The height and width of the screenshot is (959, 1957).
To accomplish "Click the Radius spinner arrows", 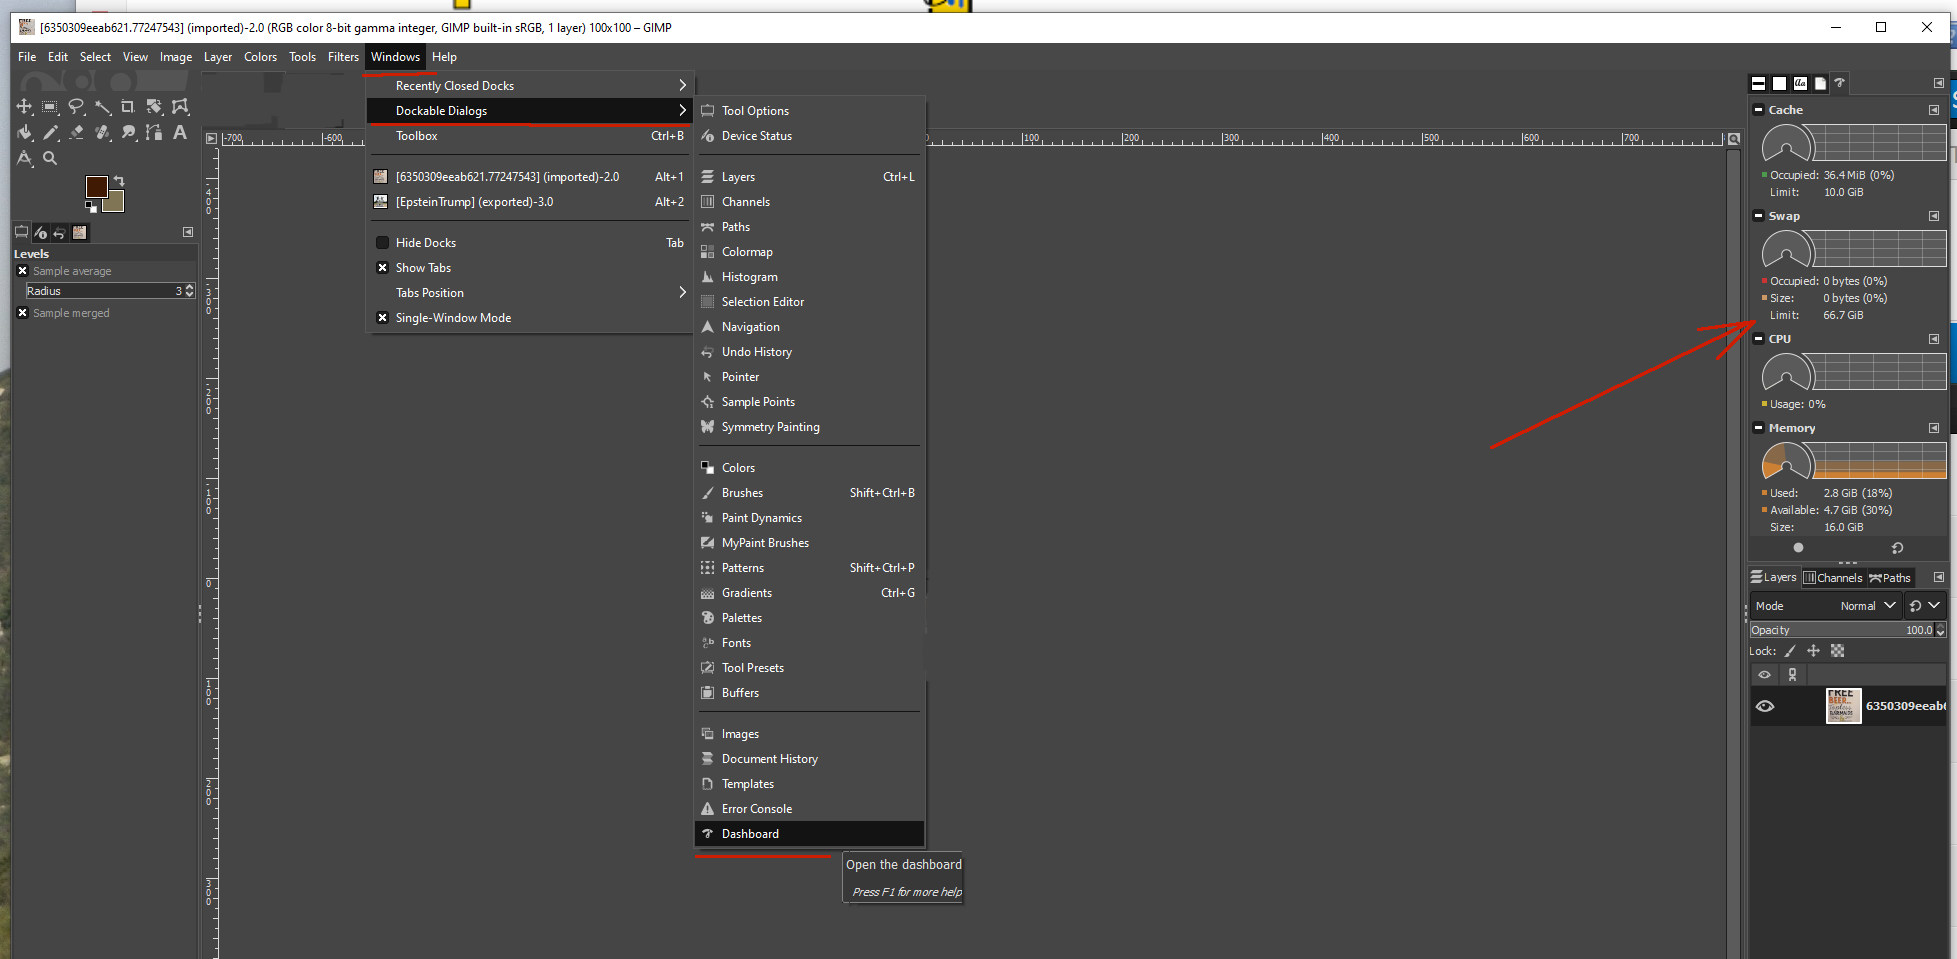I will click(x=190, y=291).
